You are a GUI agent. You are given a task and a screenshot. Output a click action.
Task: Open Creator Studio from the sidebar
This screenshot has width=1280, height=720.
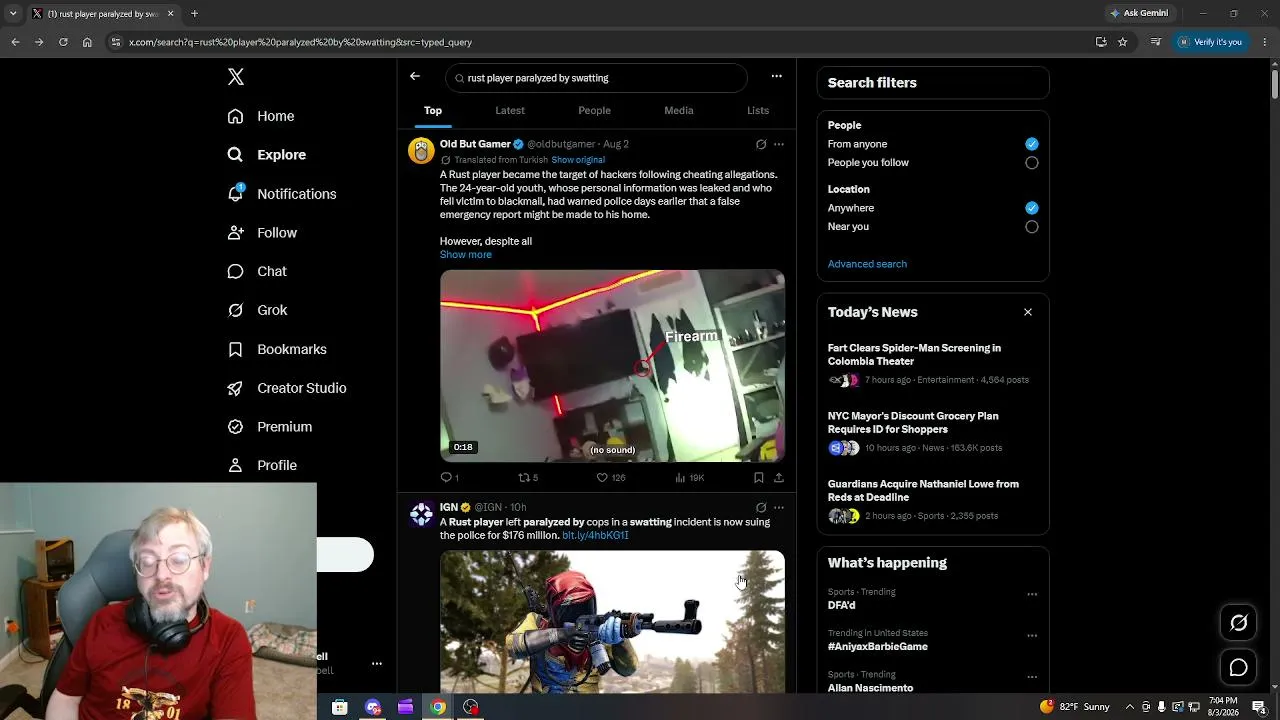[x=287, y=388]
